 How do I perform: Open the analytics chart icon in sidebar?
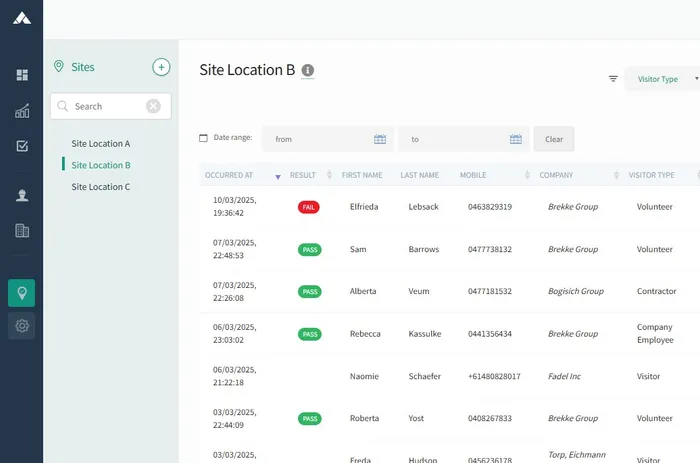pyautogui.click(x=22, y=111)
